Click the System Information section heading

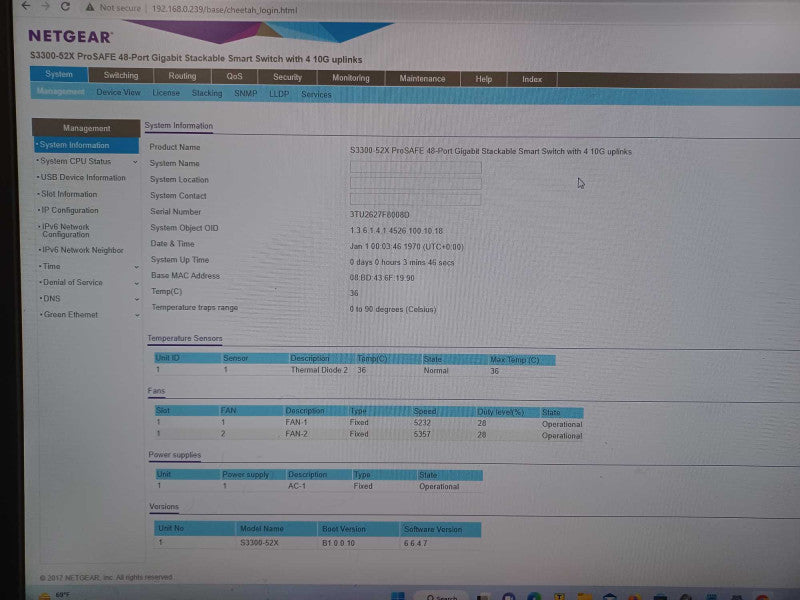click(x=179, y=126)
